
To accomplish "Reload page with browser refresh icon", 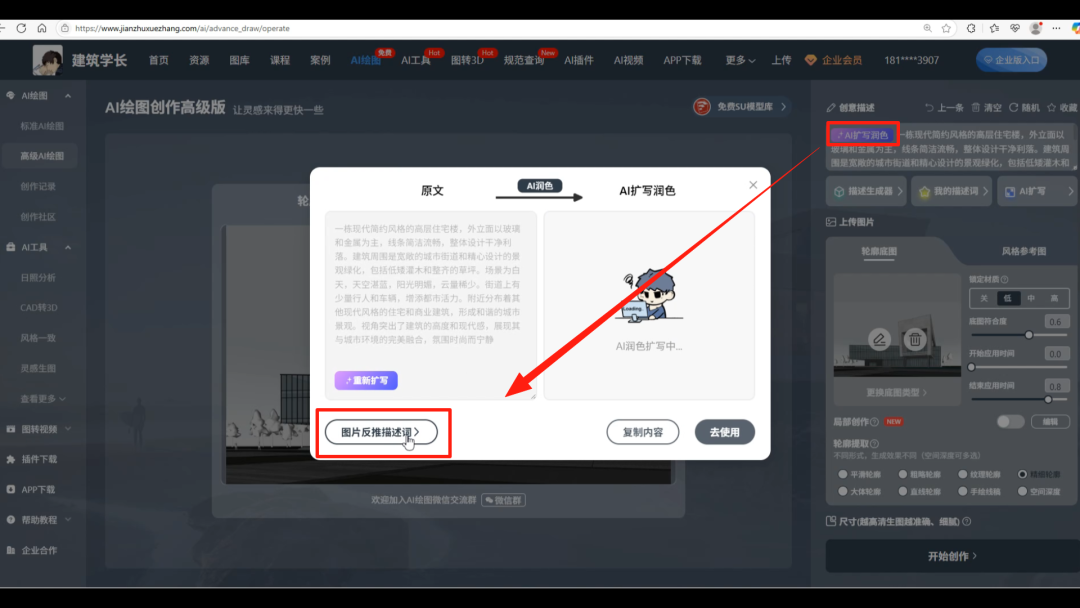I will [x=21, y=28].
